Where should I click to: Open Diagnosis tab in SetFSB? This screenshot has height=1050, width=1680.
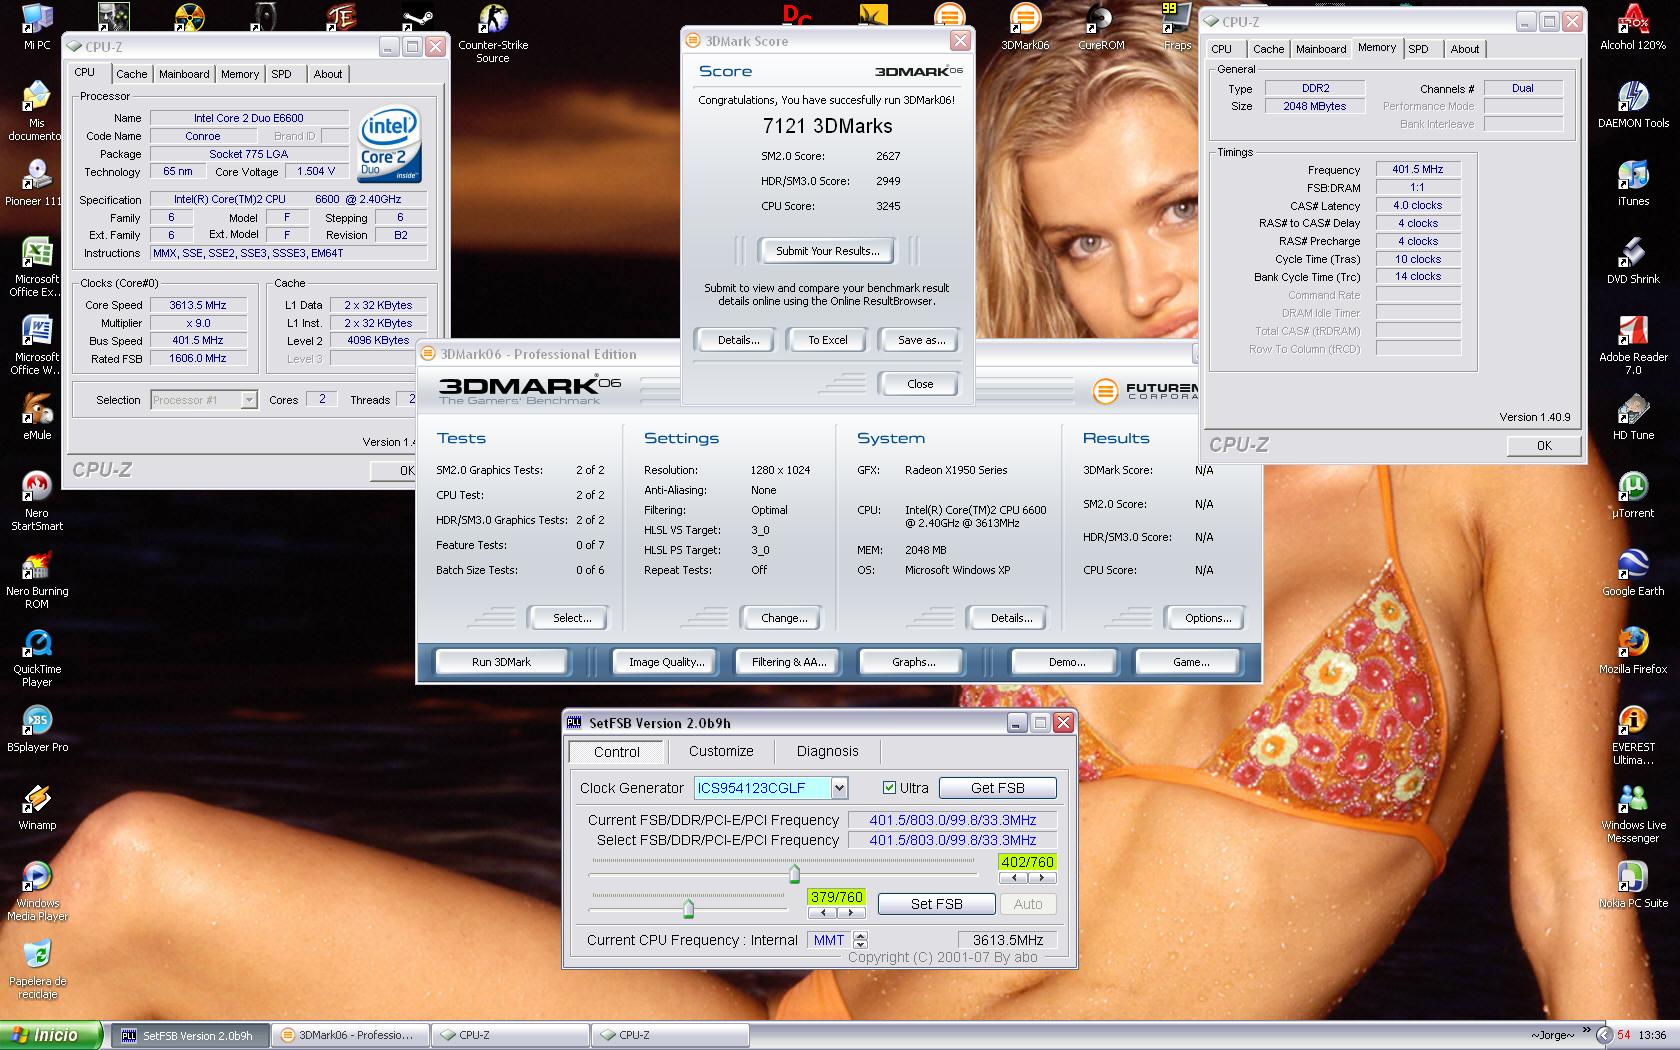pos(827,752)
